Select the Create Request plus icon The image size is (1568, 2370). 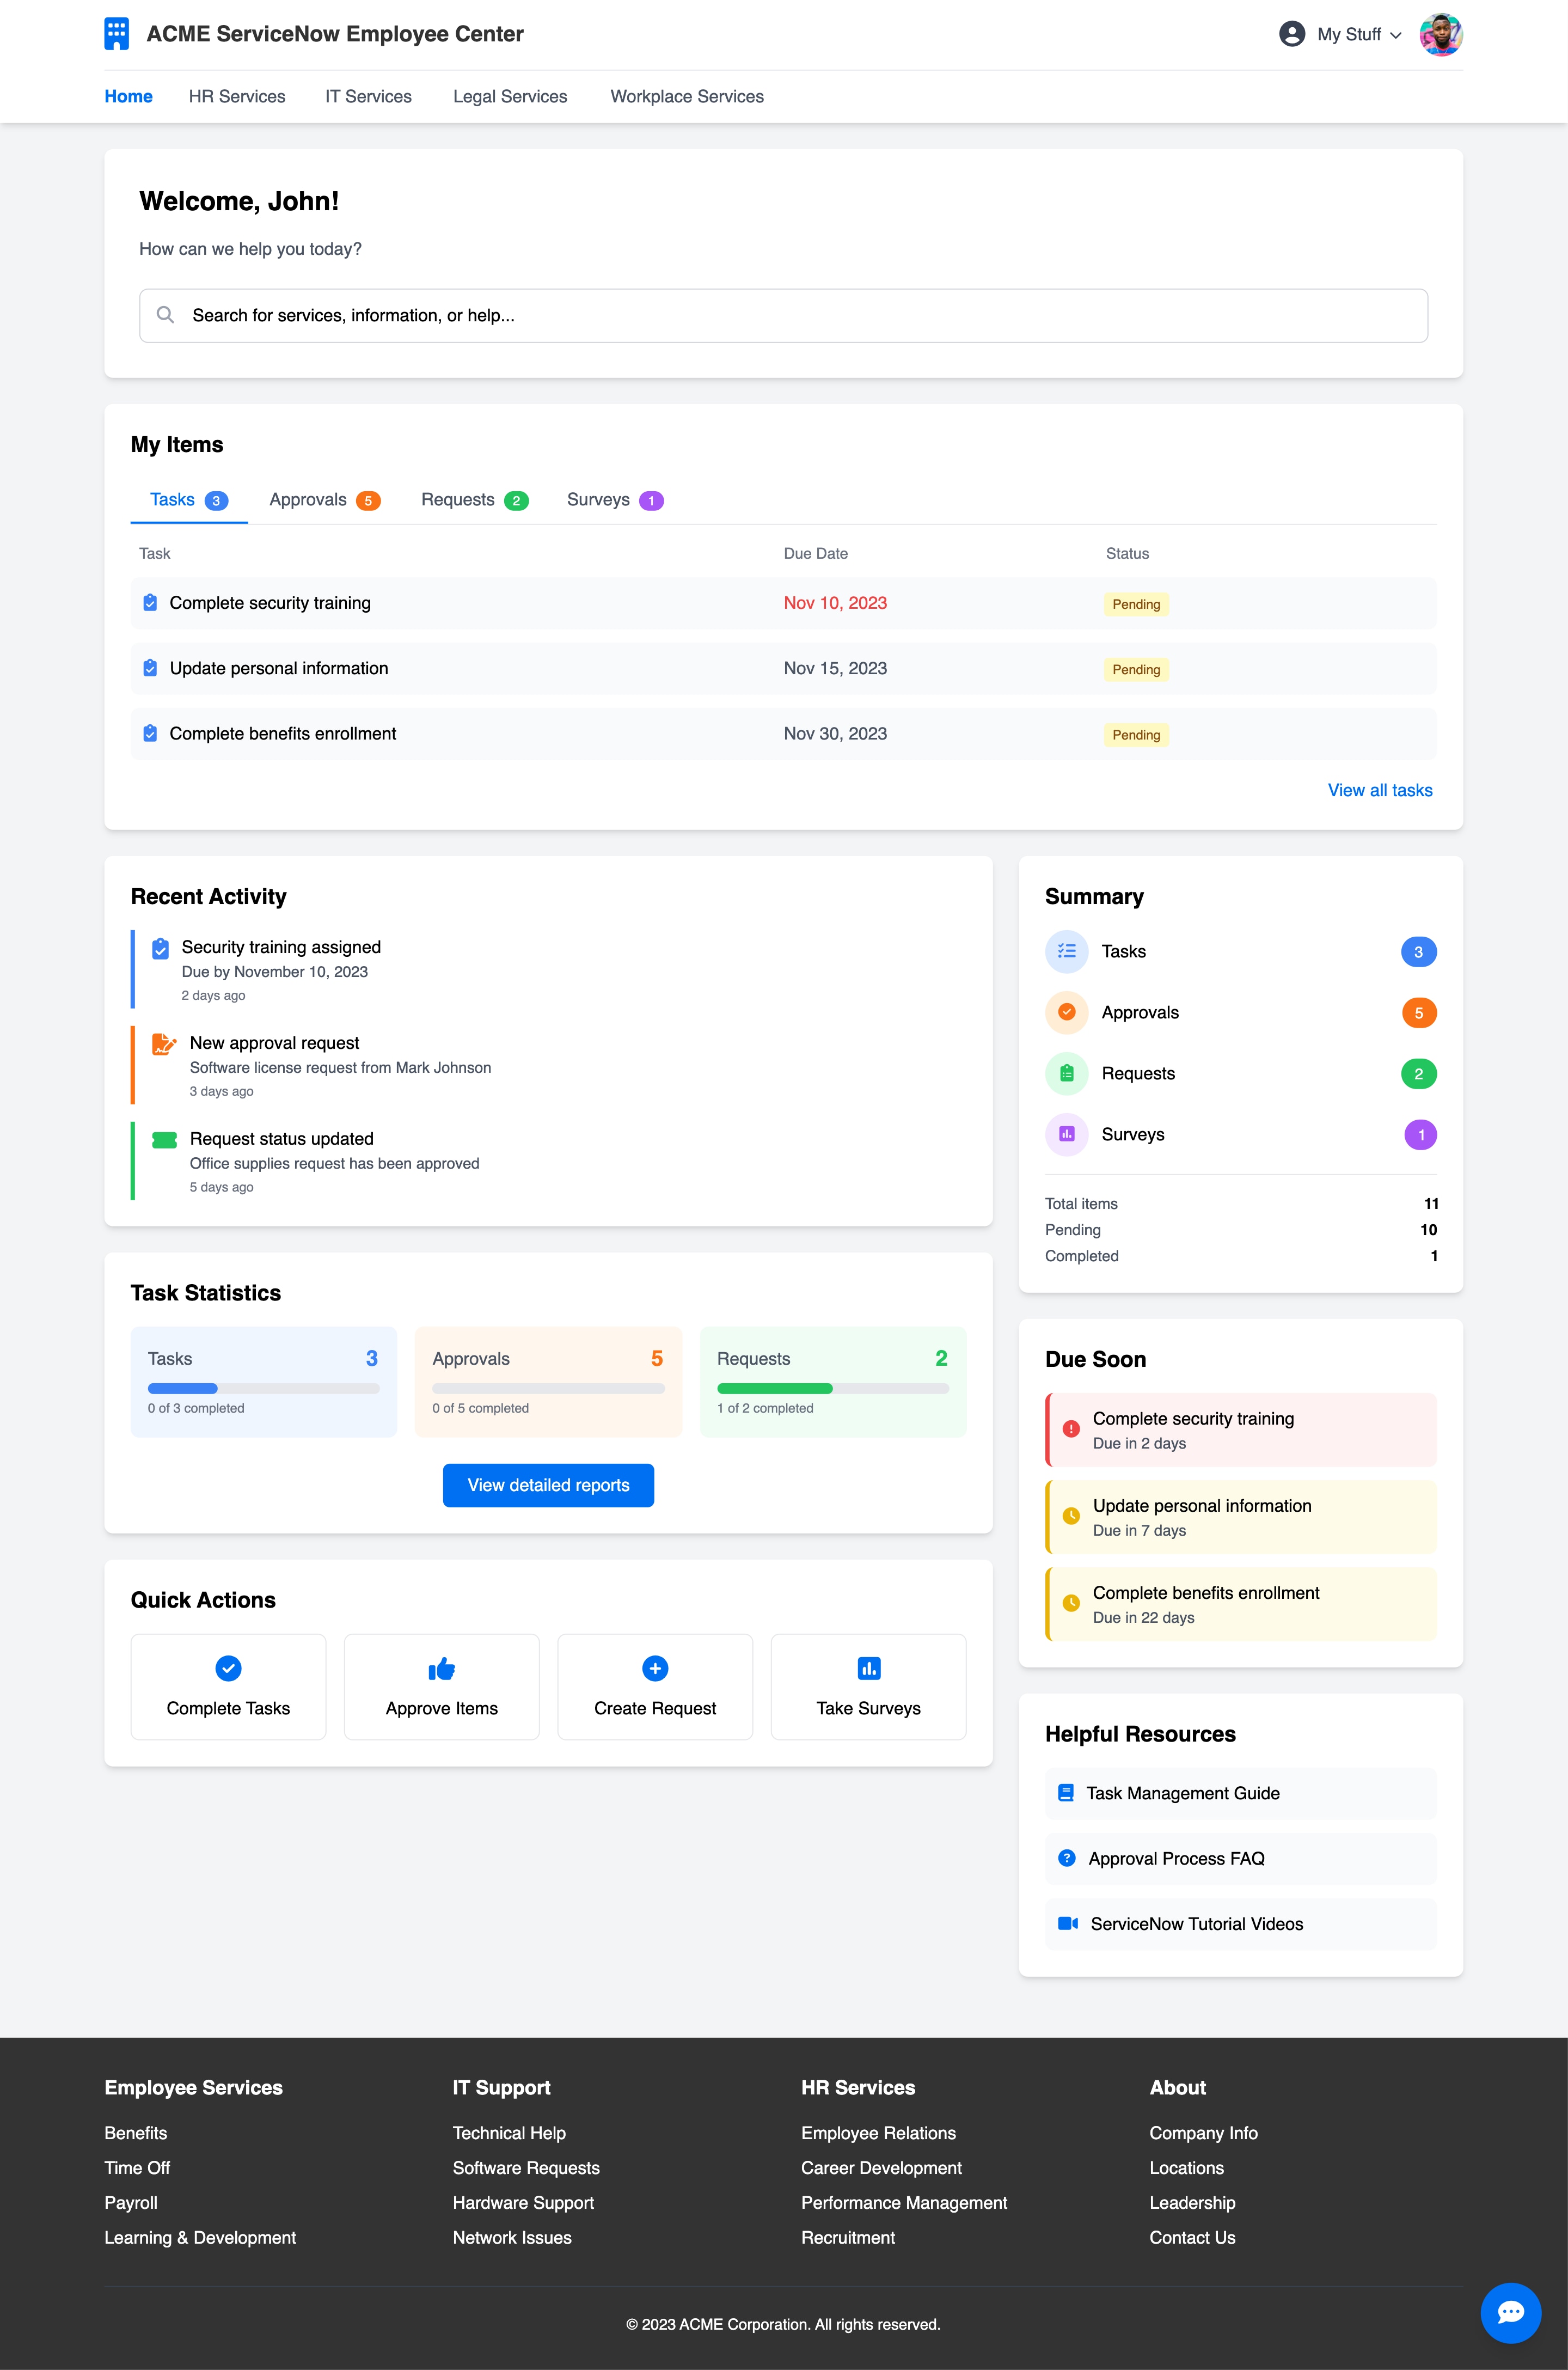(x=655, y=1668)
